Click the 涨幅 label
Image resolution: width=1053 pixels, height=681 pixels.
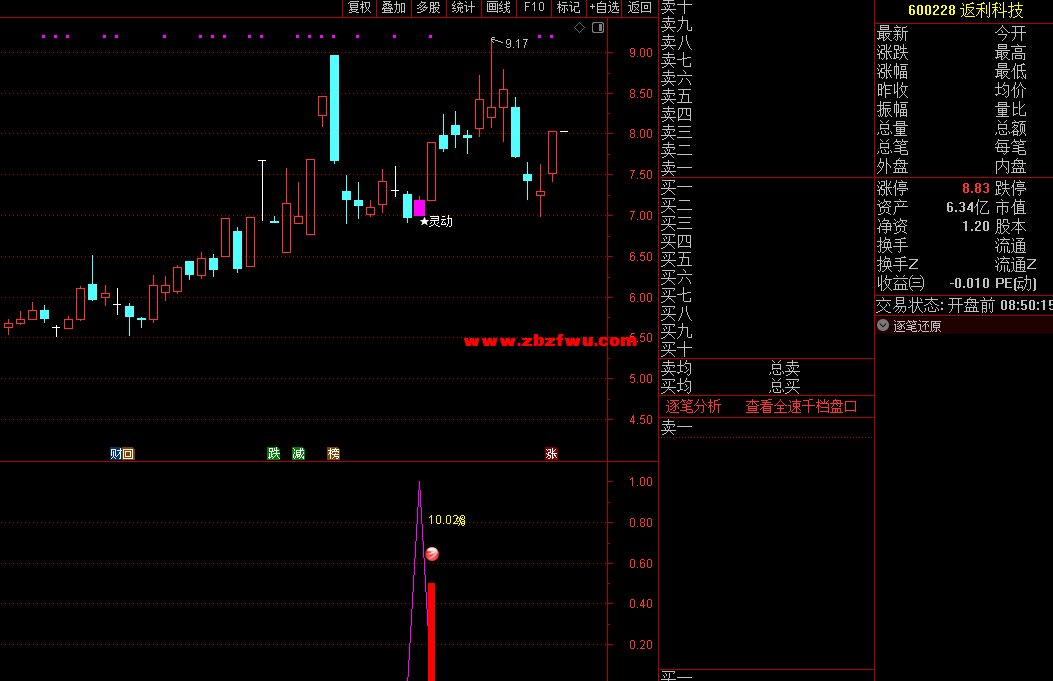click(892, 71)
